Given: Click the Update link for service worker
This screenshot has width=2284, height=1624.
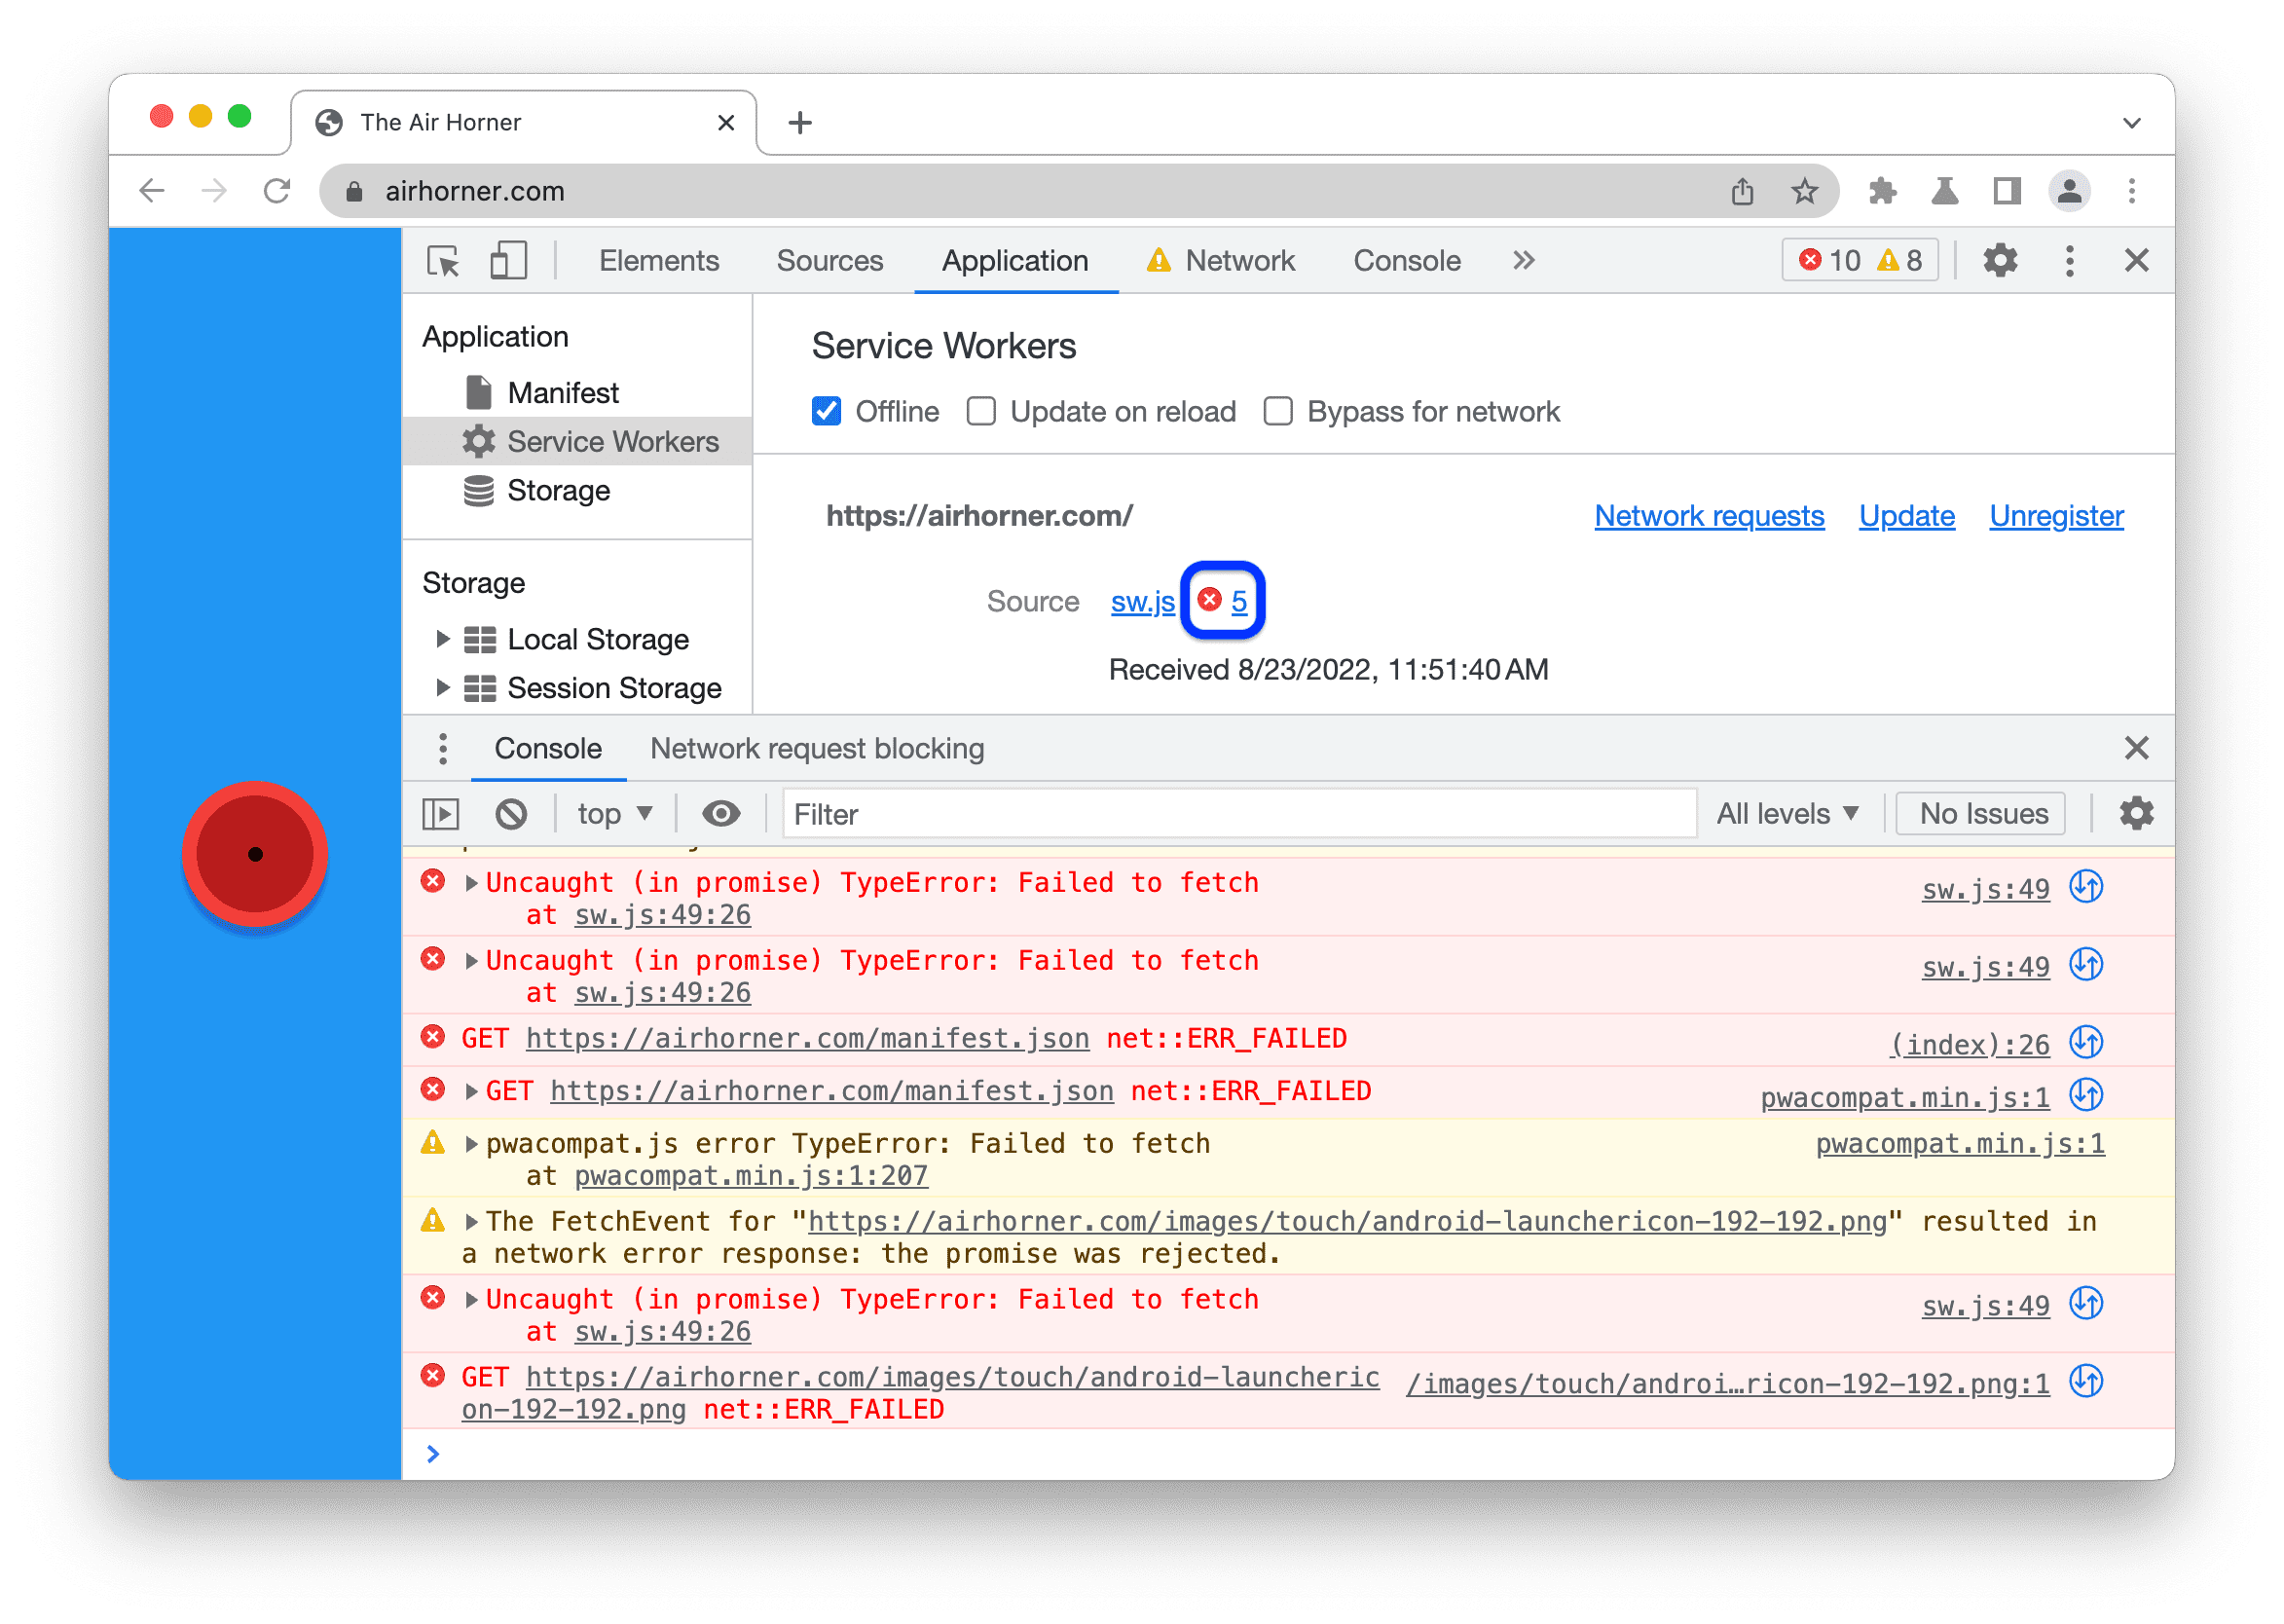Looking at the screenshot, I should point(1908,517).
